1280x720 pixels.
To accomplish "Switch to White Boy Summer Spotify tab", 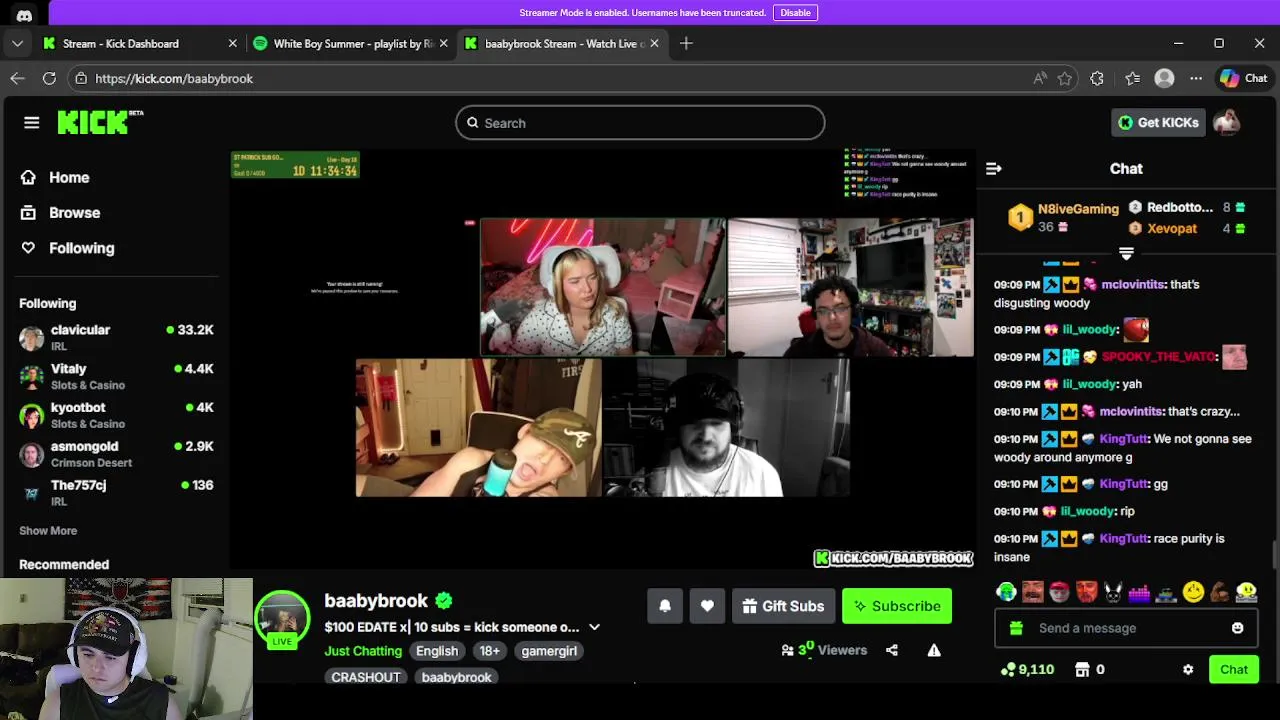I will point(352,43).
